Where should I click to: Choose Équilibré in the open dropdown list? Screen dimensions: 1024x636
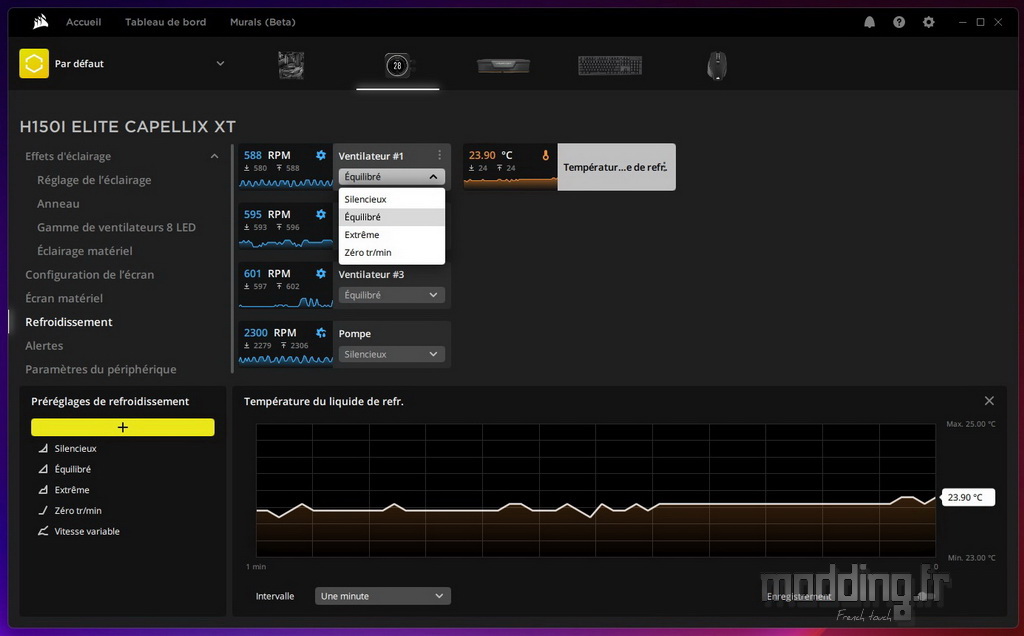click(x=391, y=217)
